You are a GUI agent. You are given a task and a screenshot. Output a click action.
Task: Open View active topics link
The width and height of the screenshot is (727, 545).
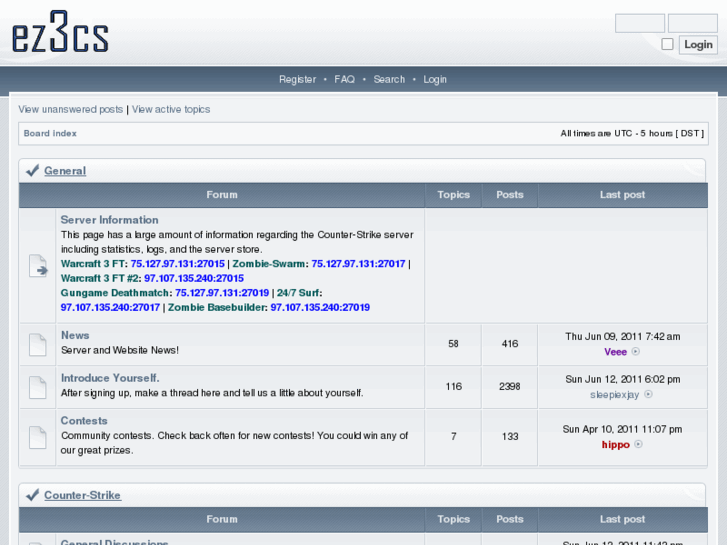pos(171,109)
